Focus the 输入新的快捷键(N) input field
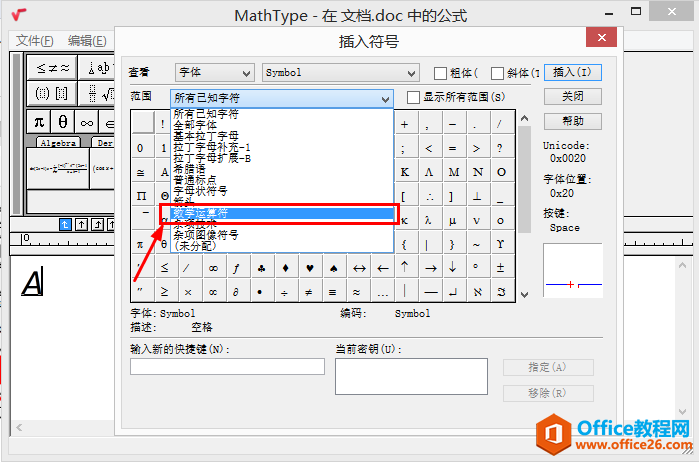The image size is (699, 462). point(227,367)
